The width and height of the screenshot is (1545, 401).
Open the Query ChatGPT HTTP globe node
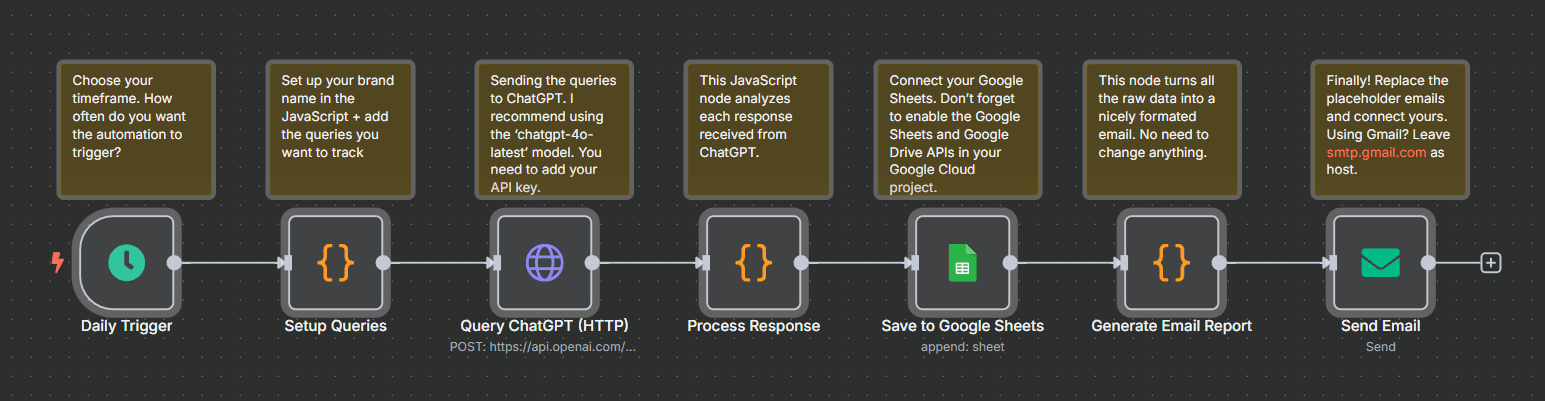[x=545, y=263]
